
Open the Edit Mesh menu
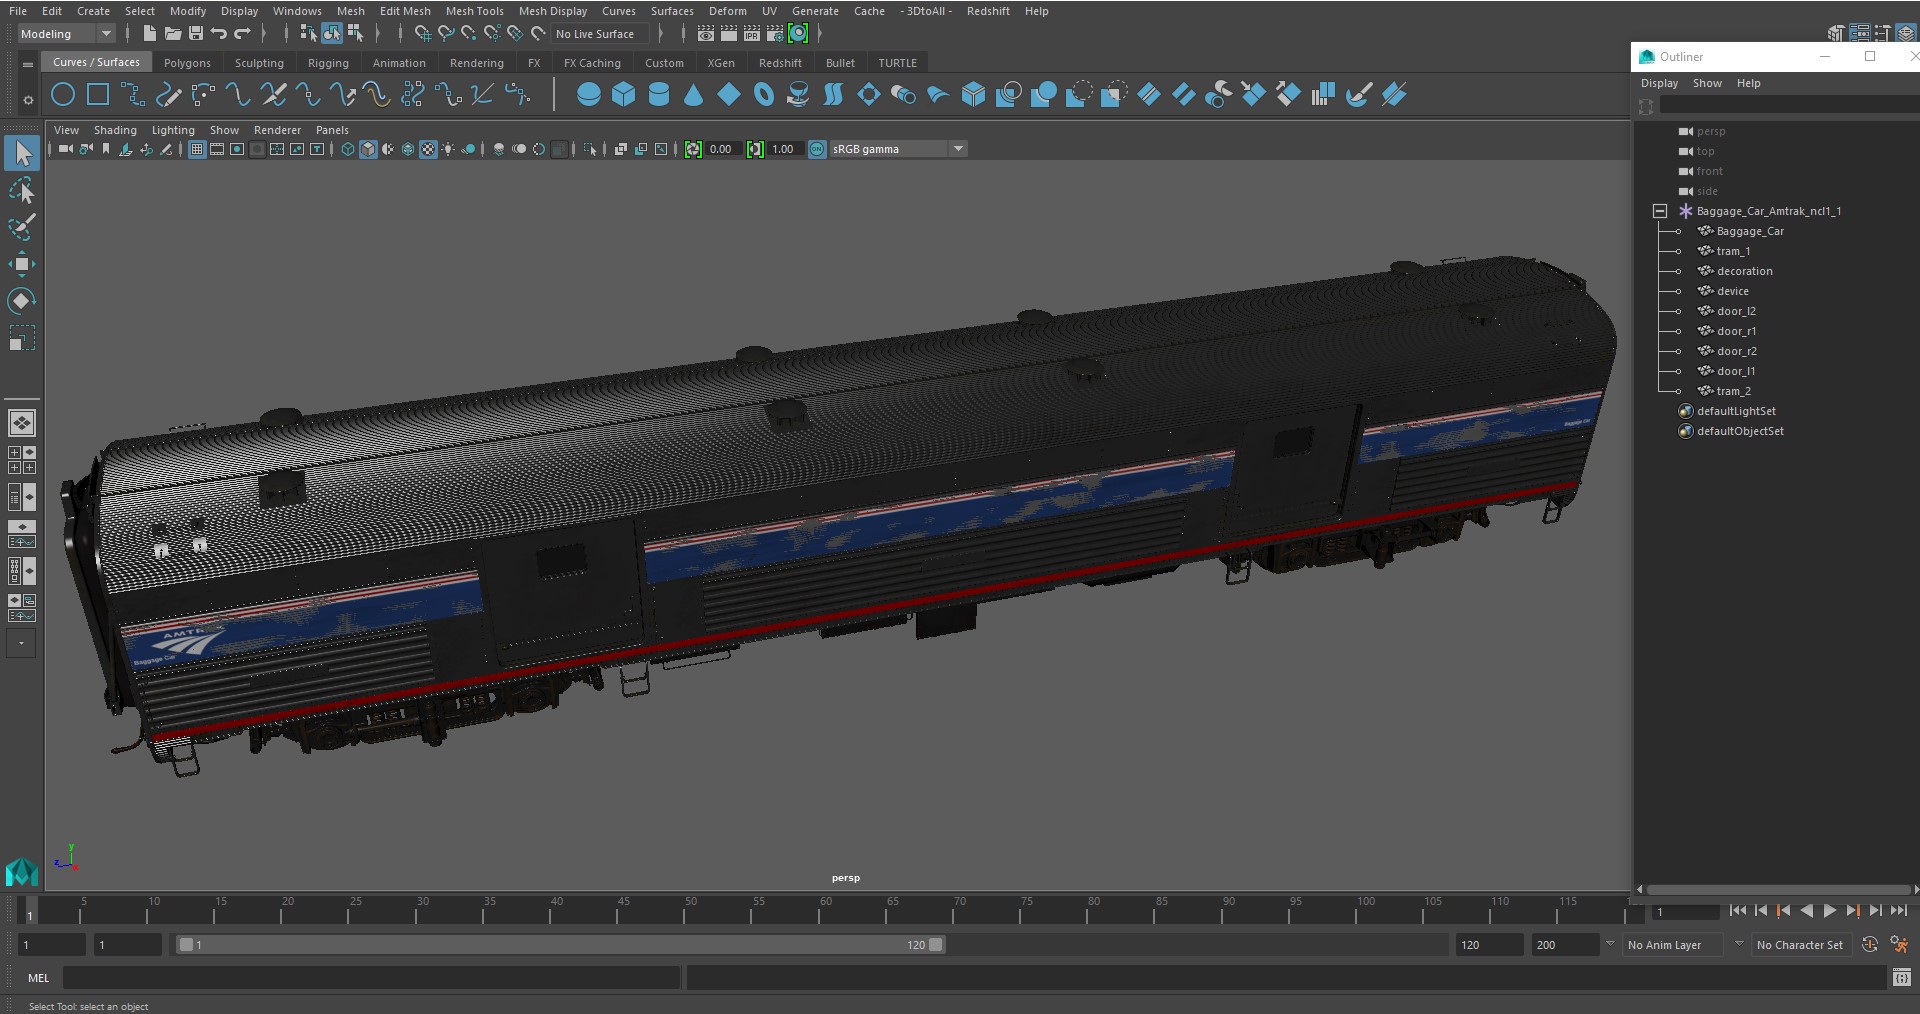click(x=405, y=11)
